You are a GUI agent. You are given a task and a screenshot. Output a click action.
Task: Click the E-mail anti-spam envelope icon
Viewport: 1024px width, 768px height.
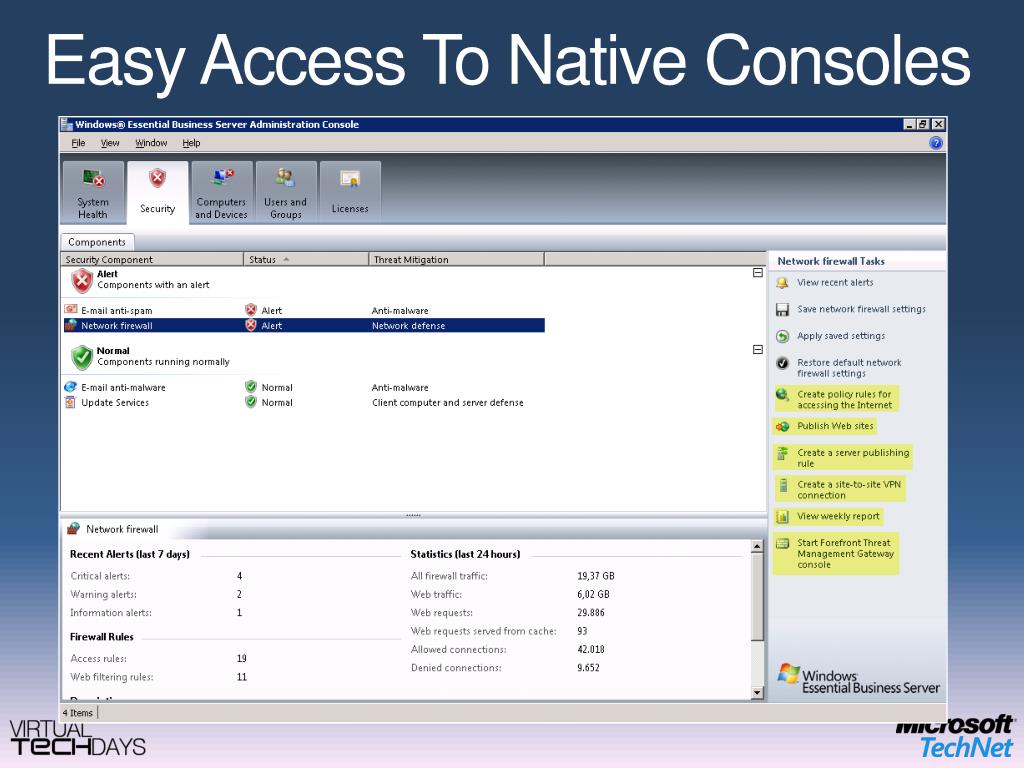click(71, 310)
